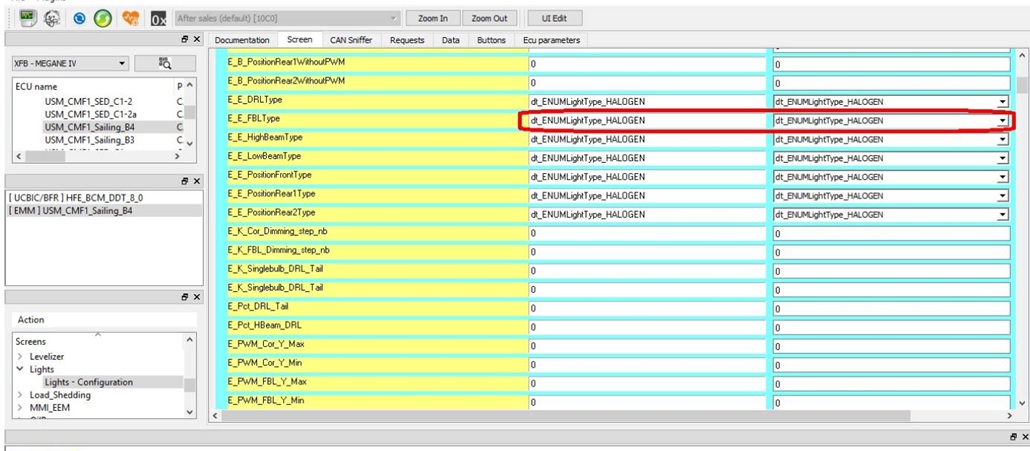Open the XFB - MEGANE IV vehicle dropdown

tap(69, 64)
